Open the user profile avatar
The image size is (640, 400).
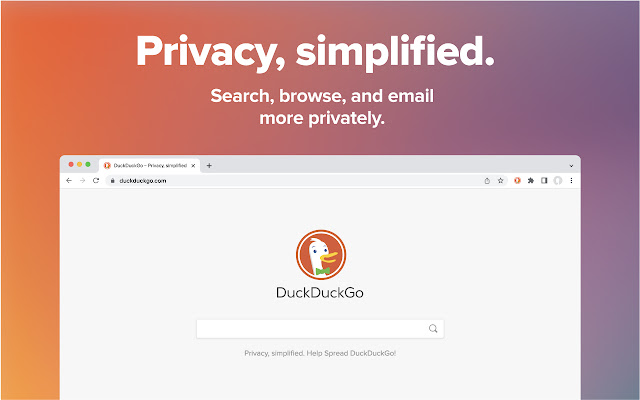click(x=558, y=180)
